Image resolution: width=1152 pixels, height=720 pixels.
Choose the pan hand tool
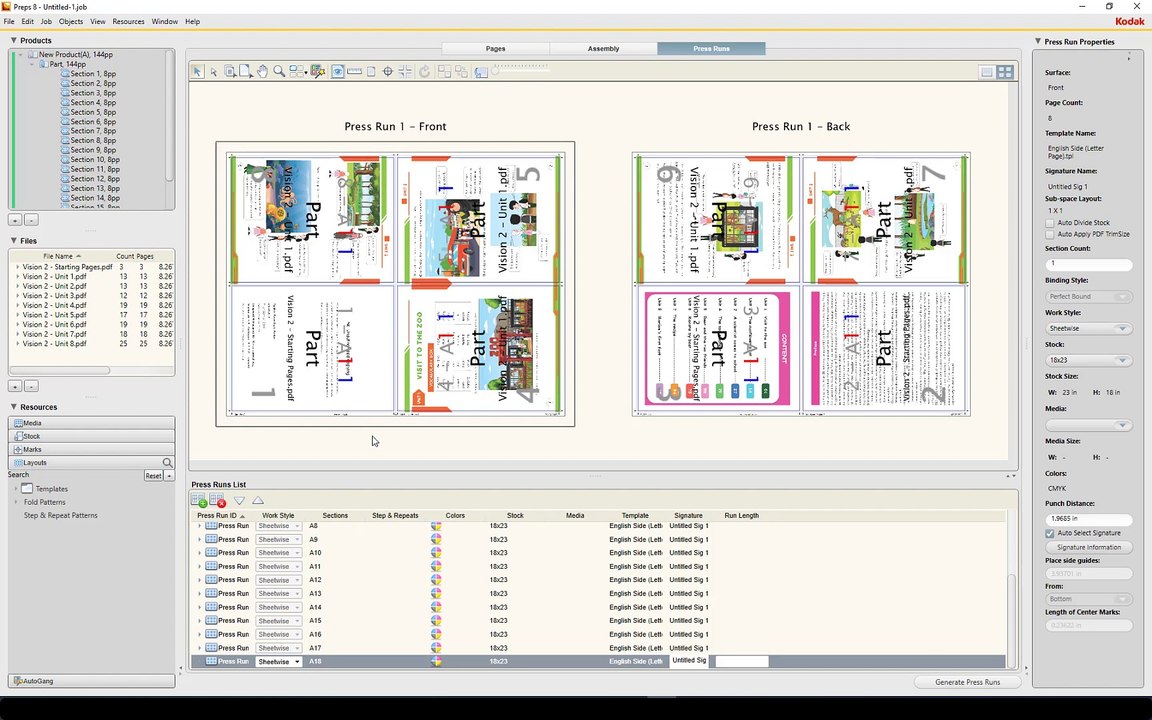click(262, 71)
